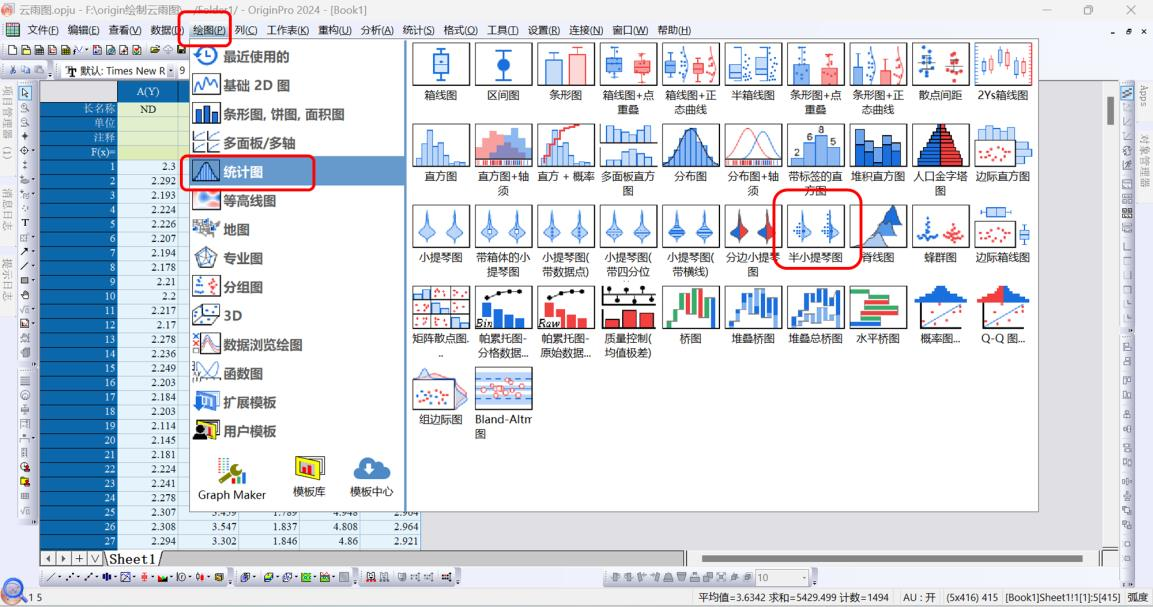The image size is (1153, 607).
Task: Expand the 最近使用的 recent plots category
Action: point(297,57)
